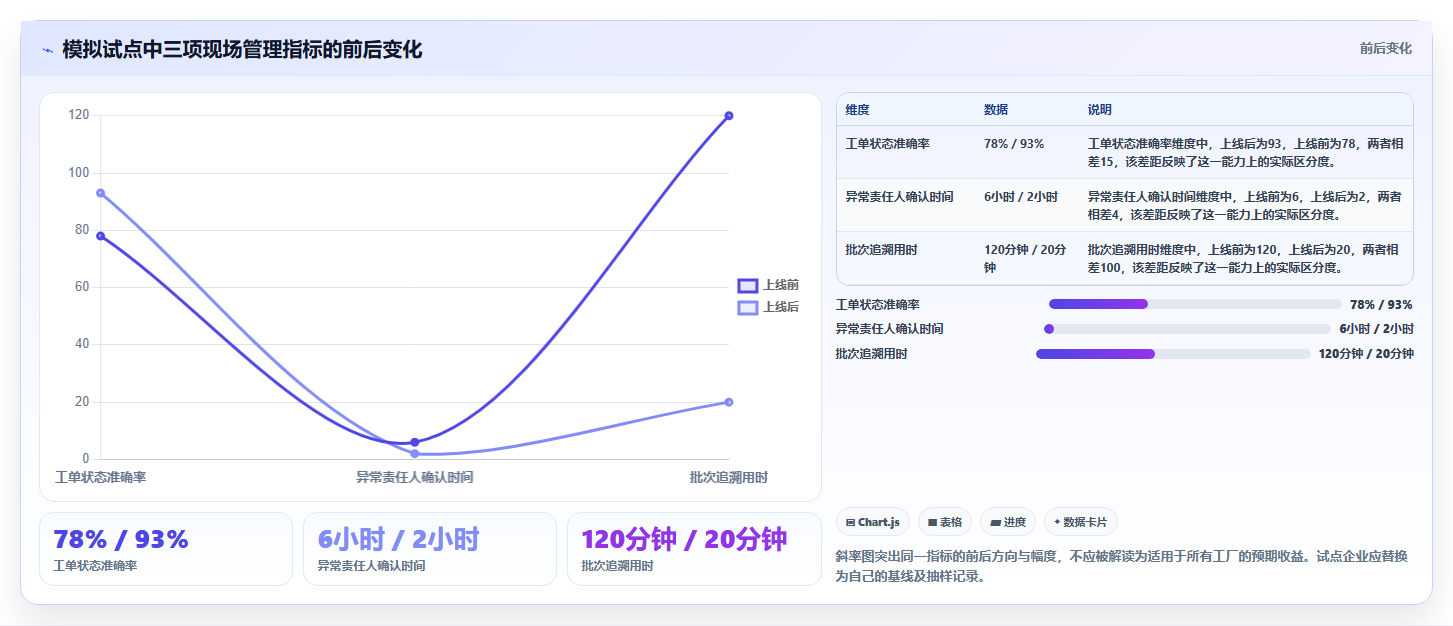The width and height of the screenshot is (1453, 626).
Task: Click the 异常责任人确认时间 progress bar
Action: 1188,329
